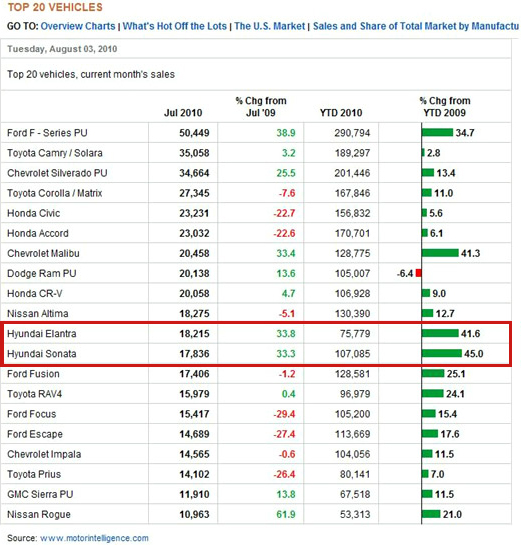
Task: Open The U.S. Market link
Action: pos(269,26)
